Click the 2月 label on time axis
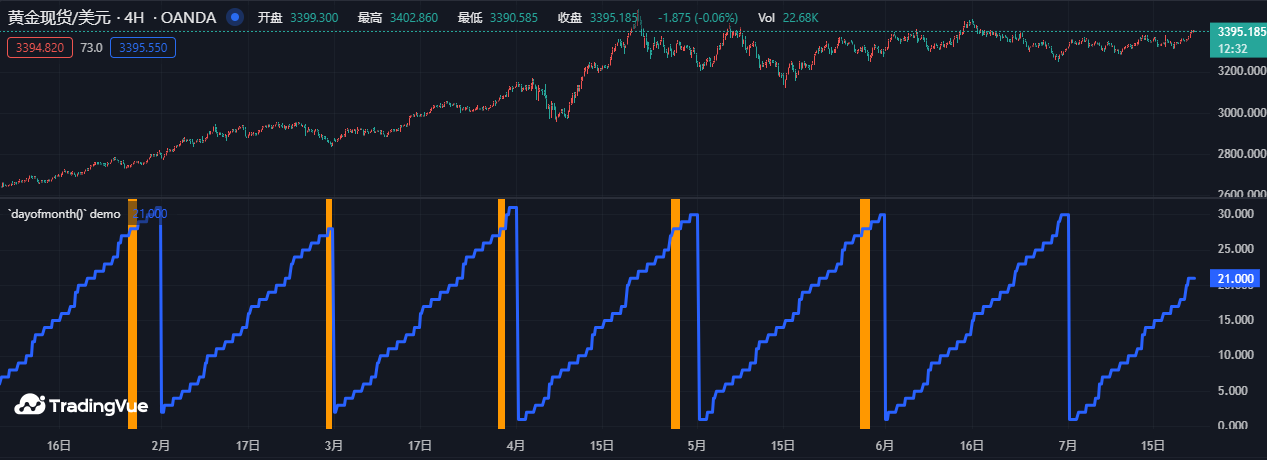Image resolution: width=1267 pixels, height=460 pixels. 160,445
